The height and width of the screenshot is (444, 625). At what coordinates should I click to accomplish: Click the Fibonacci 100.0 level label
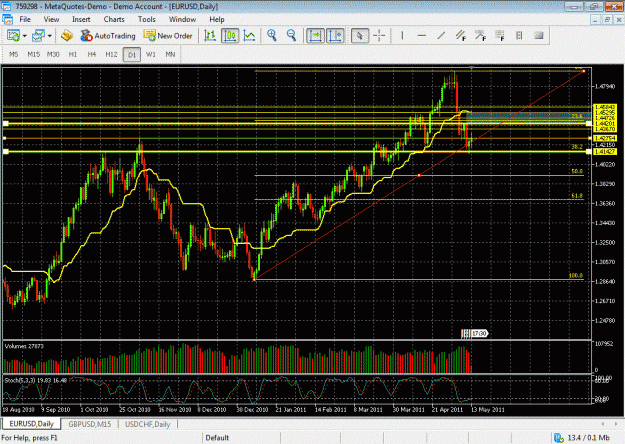tap(576, 275)
